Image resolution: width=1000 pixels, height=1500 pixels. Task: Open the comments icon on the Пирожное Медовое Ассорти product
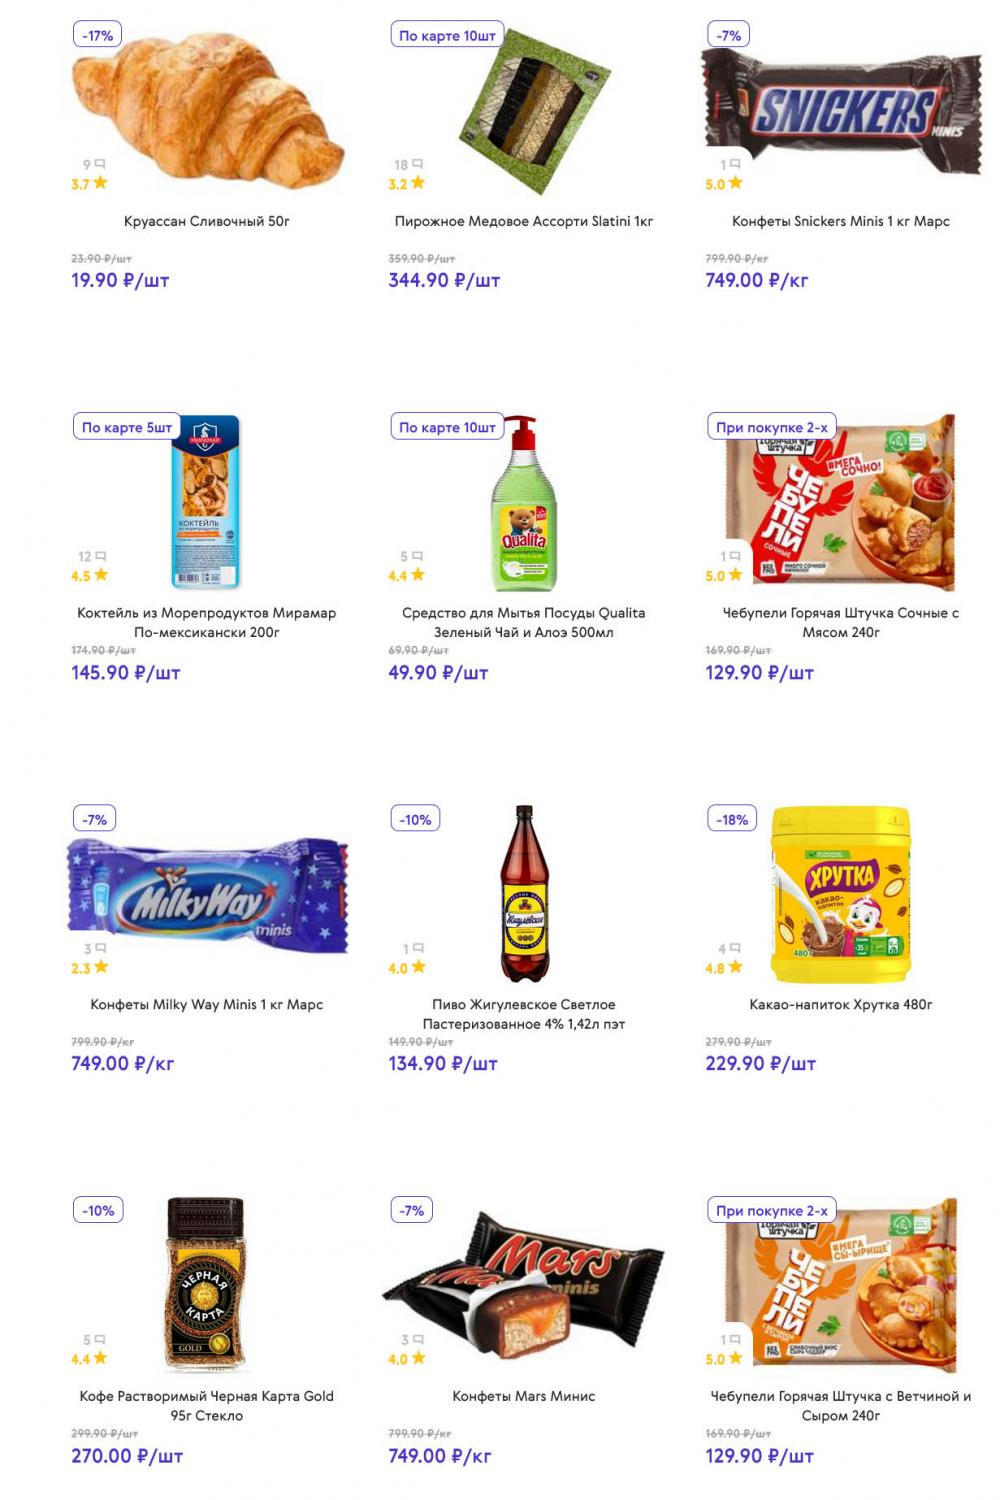417,164
